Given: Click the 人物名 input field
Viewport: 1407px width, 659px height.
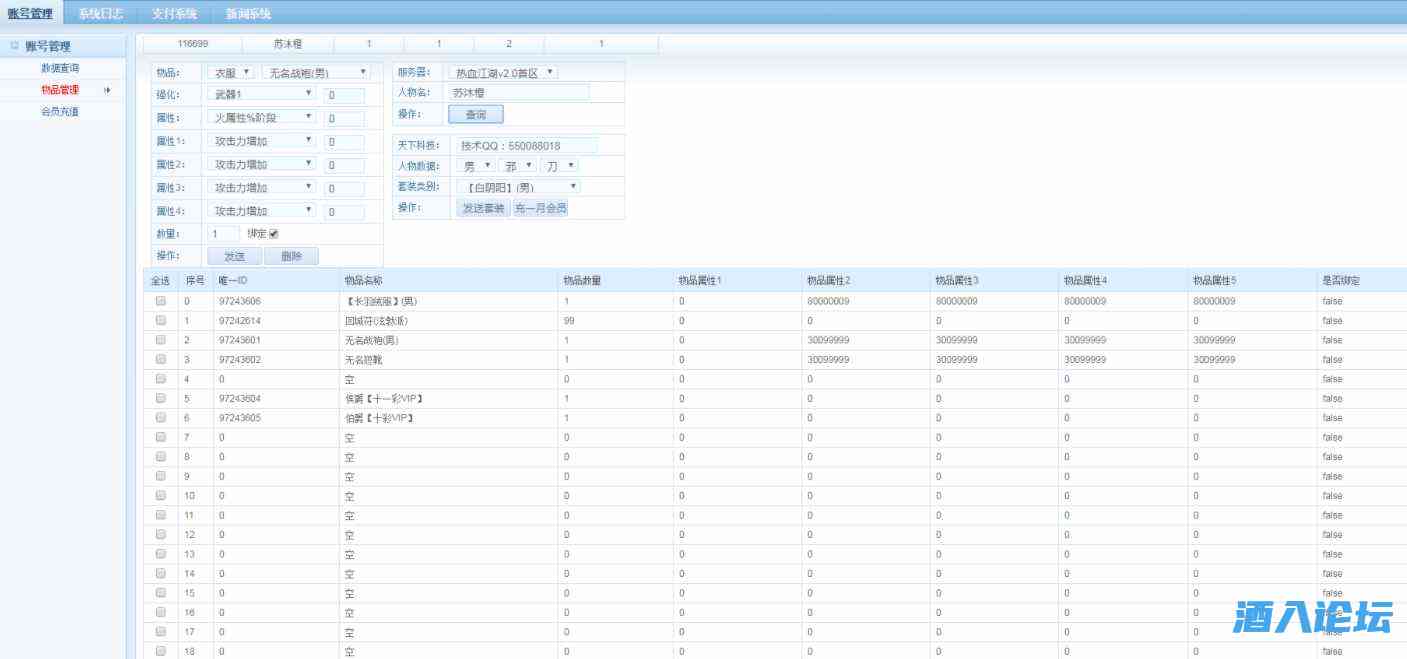Looking at the screenshot, I should [x=518, y=92].
